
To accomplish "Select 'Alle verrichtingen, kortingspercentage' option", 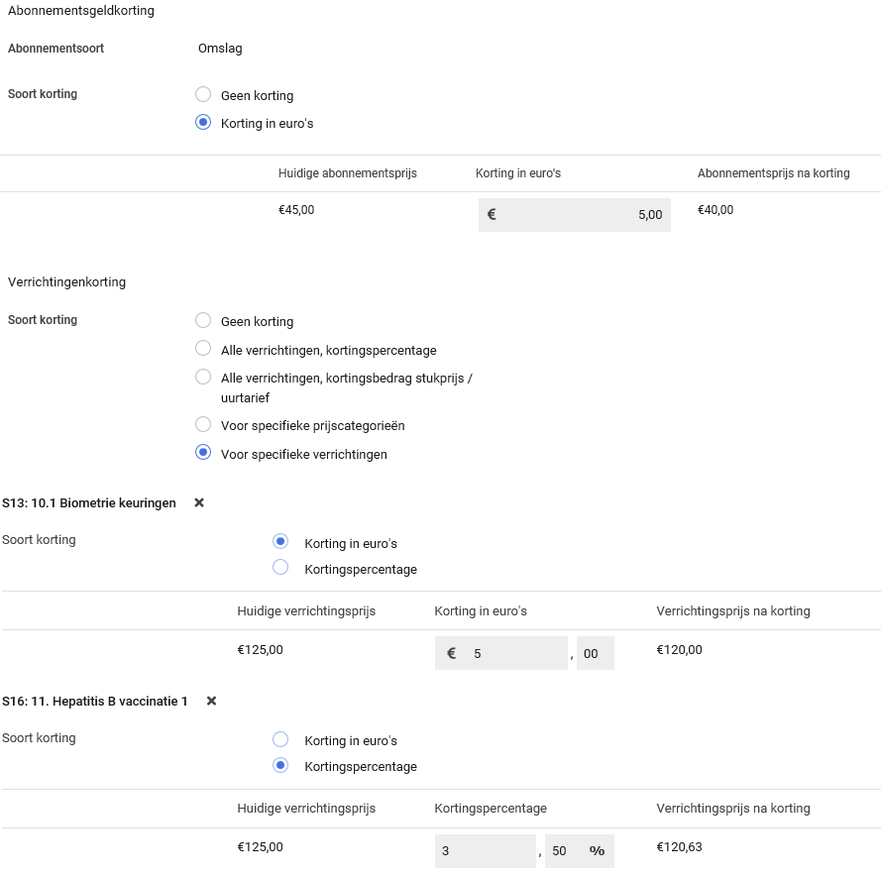I will 203,349.
